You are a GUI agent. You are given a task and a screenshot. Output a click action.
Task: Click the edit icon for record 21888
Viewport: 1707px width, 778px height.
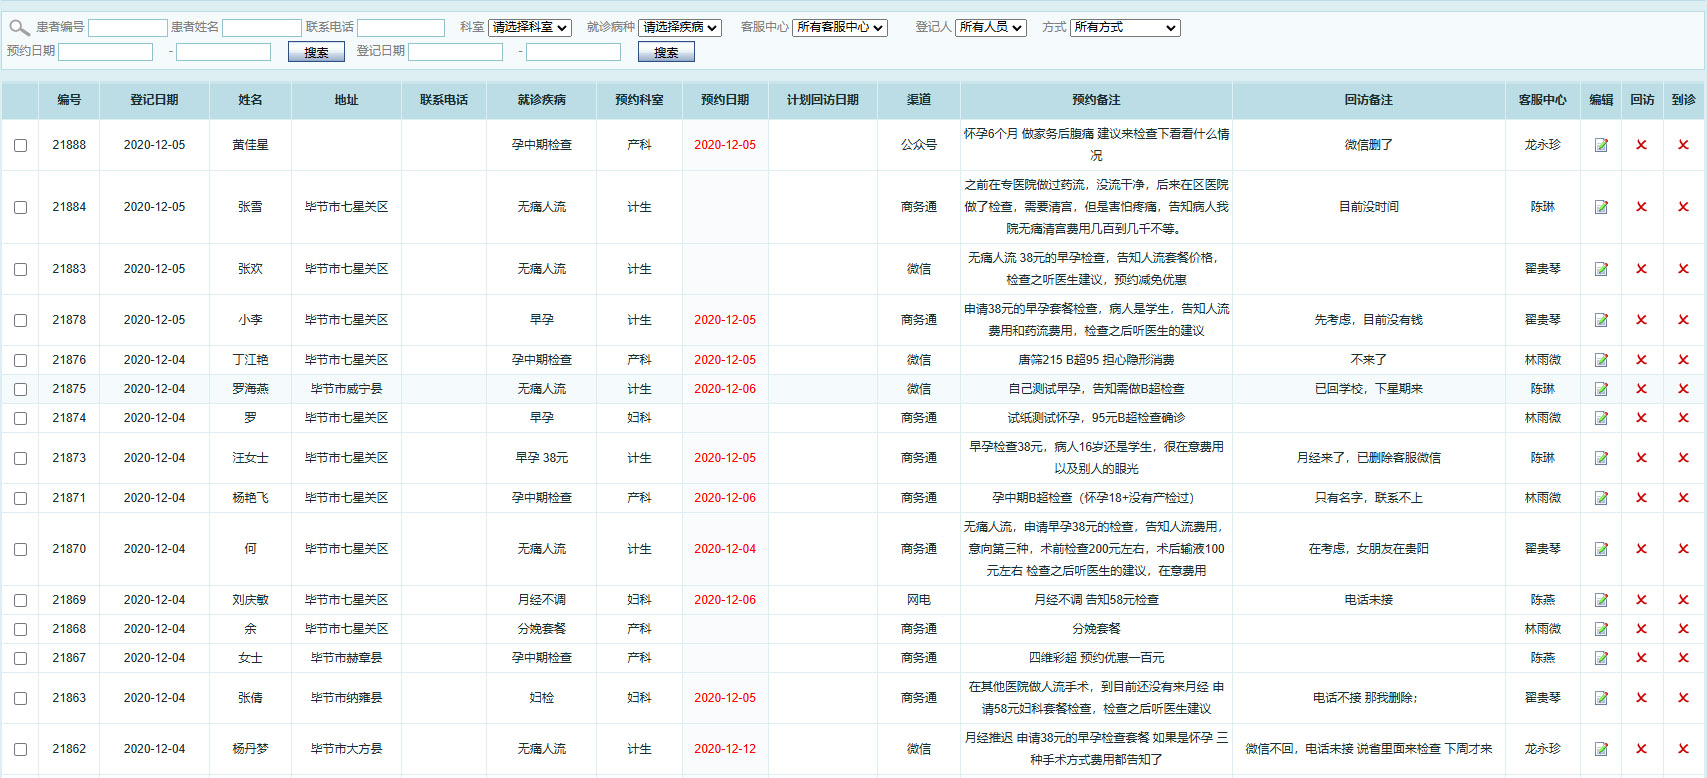(x=1601, y=145)
